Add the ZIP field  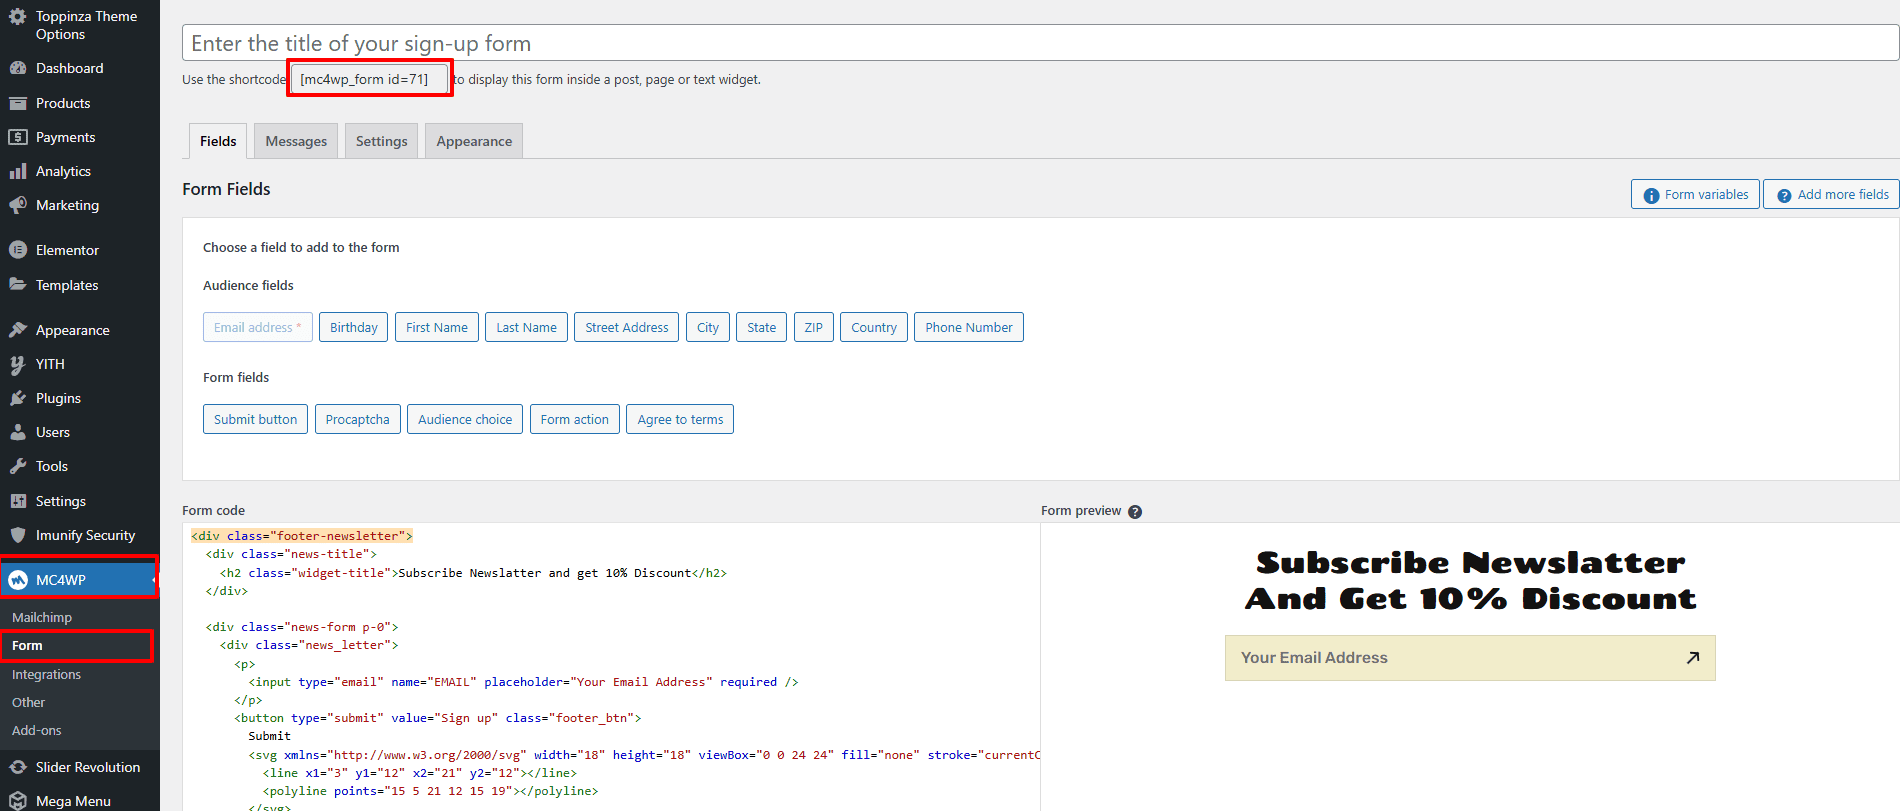[x=814, y=327]
